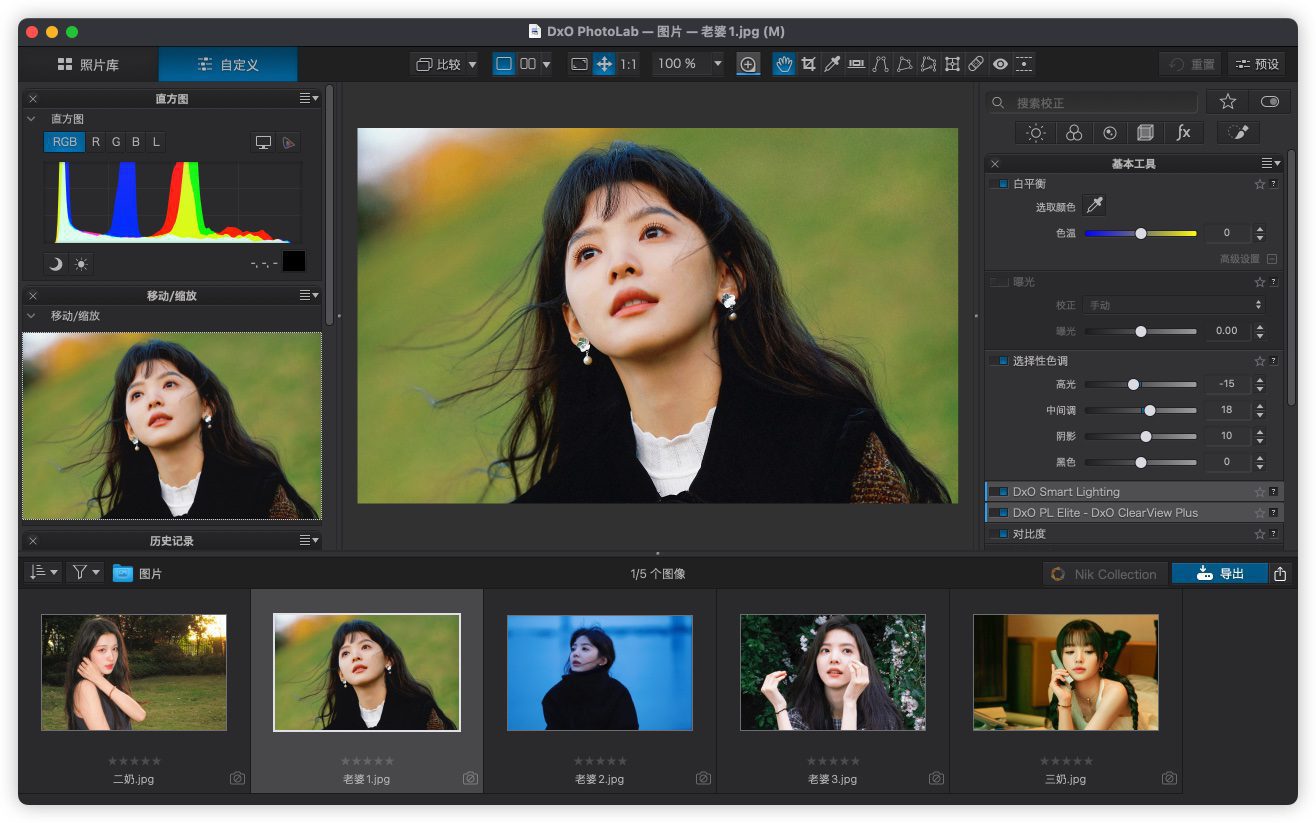
Task: Switch to the 照片库 tab
Action: point(88,64)
